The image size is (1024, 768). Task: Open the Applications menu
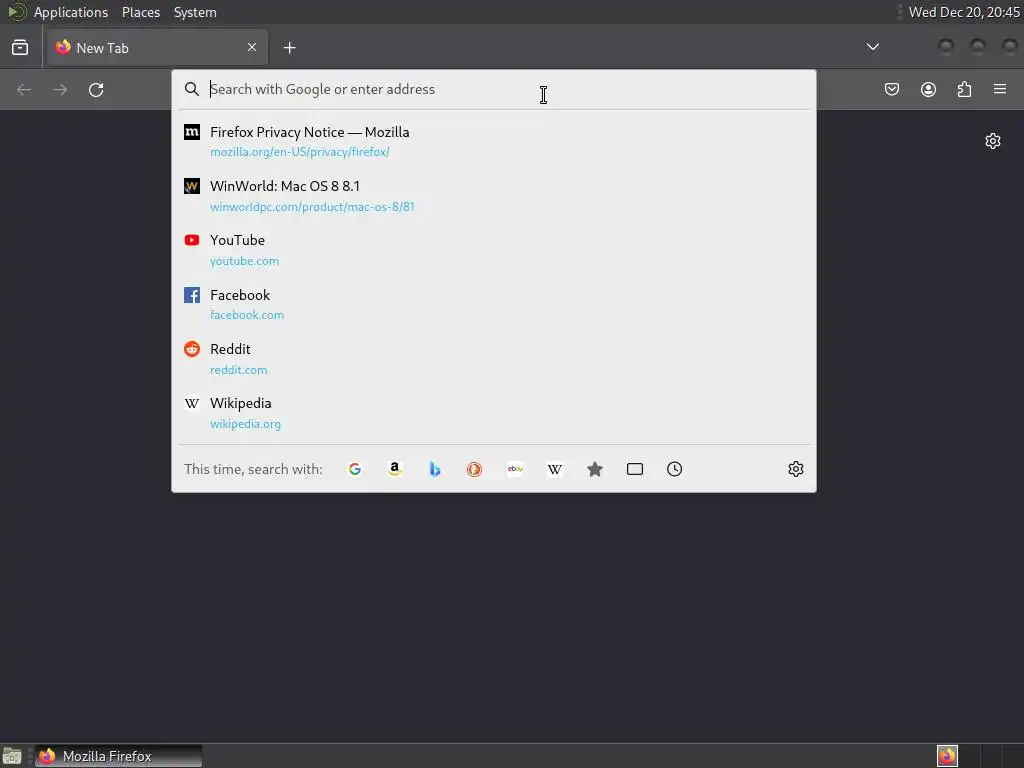pyautogui.click(x=71, y=12)
